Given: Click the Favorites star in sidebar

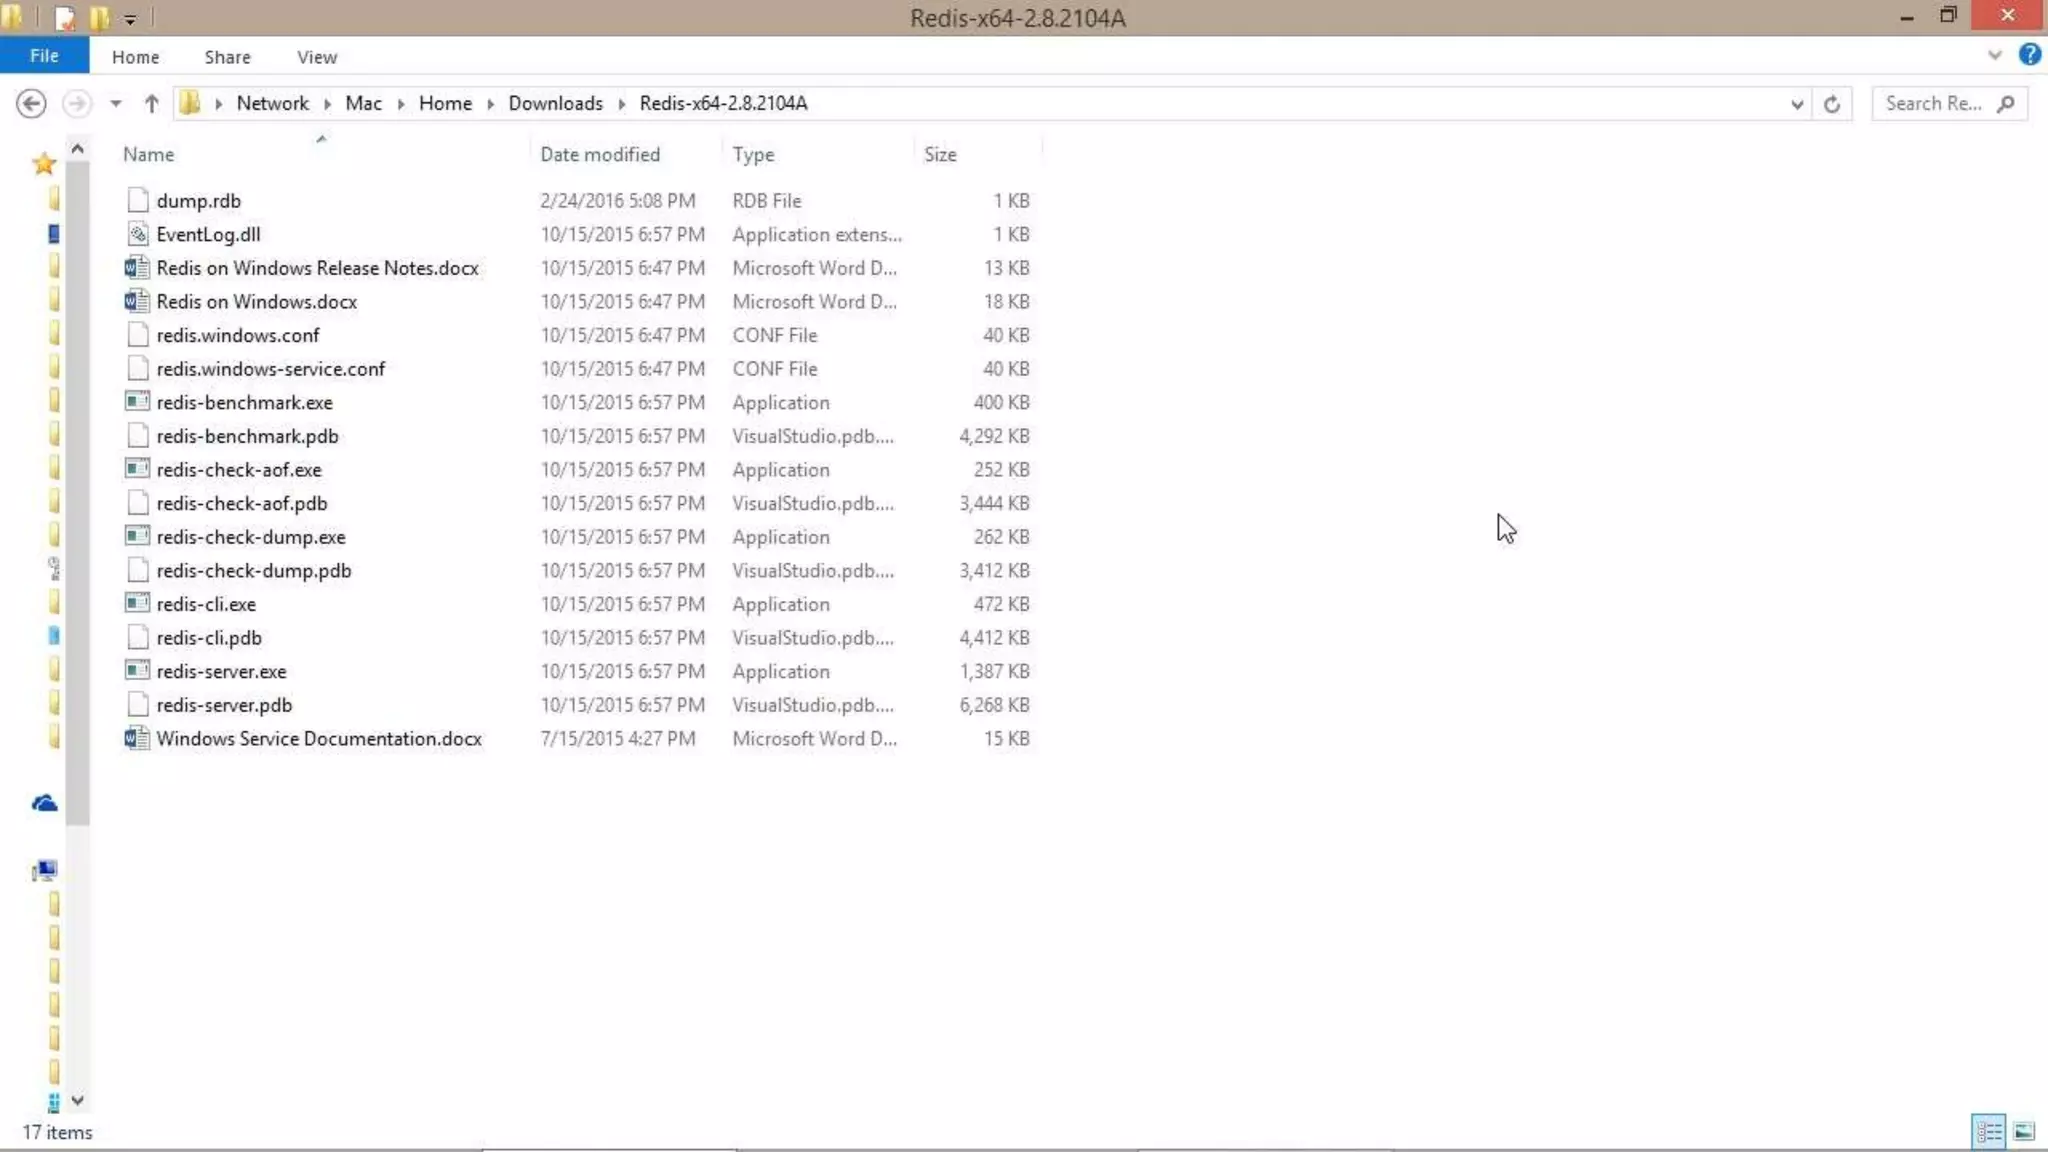Looking at the screenshot, I should tap(43, 164).
